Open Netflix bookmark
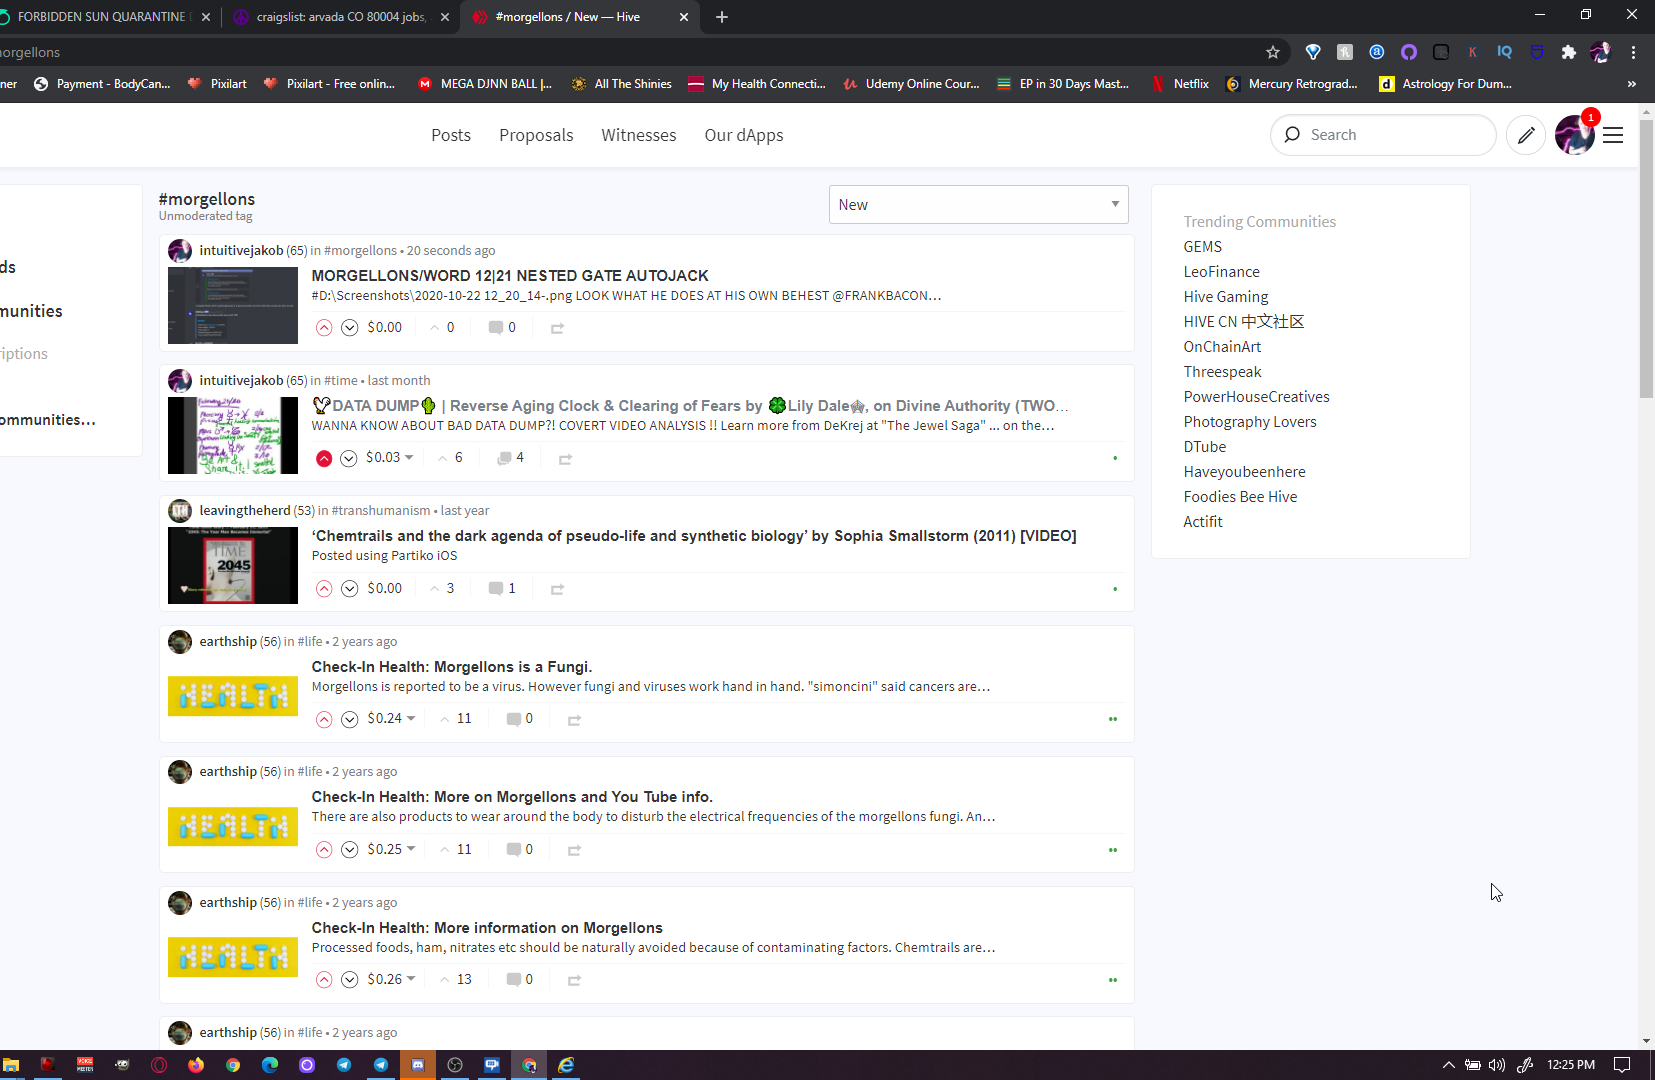This screenshot has height=1080, width=1655. tap(1180, 84)
